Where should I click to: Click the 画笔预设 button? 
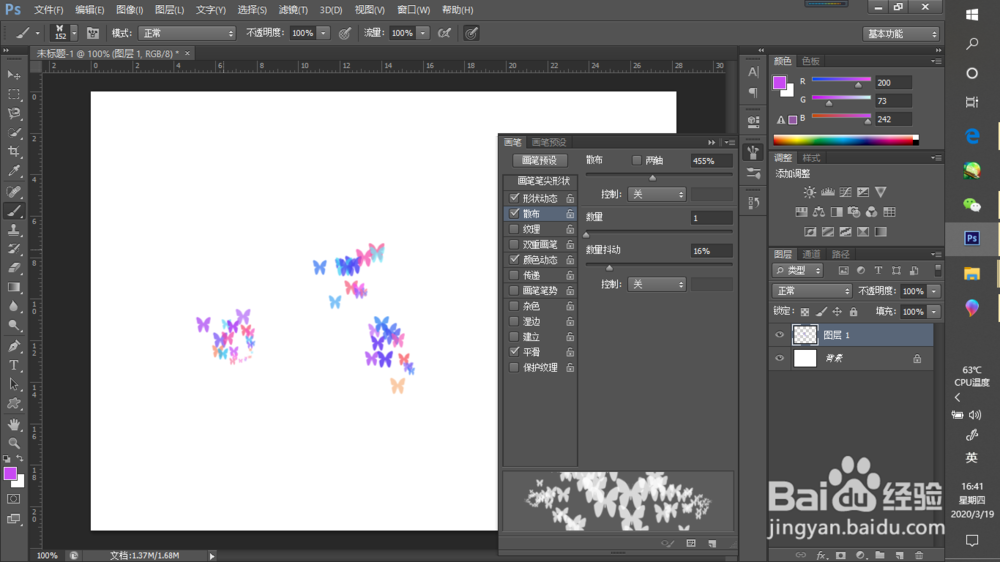(x=540, y=160)
